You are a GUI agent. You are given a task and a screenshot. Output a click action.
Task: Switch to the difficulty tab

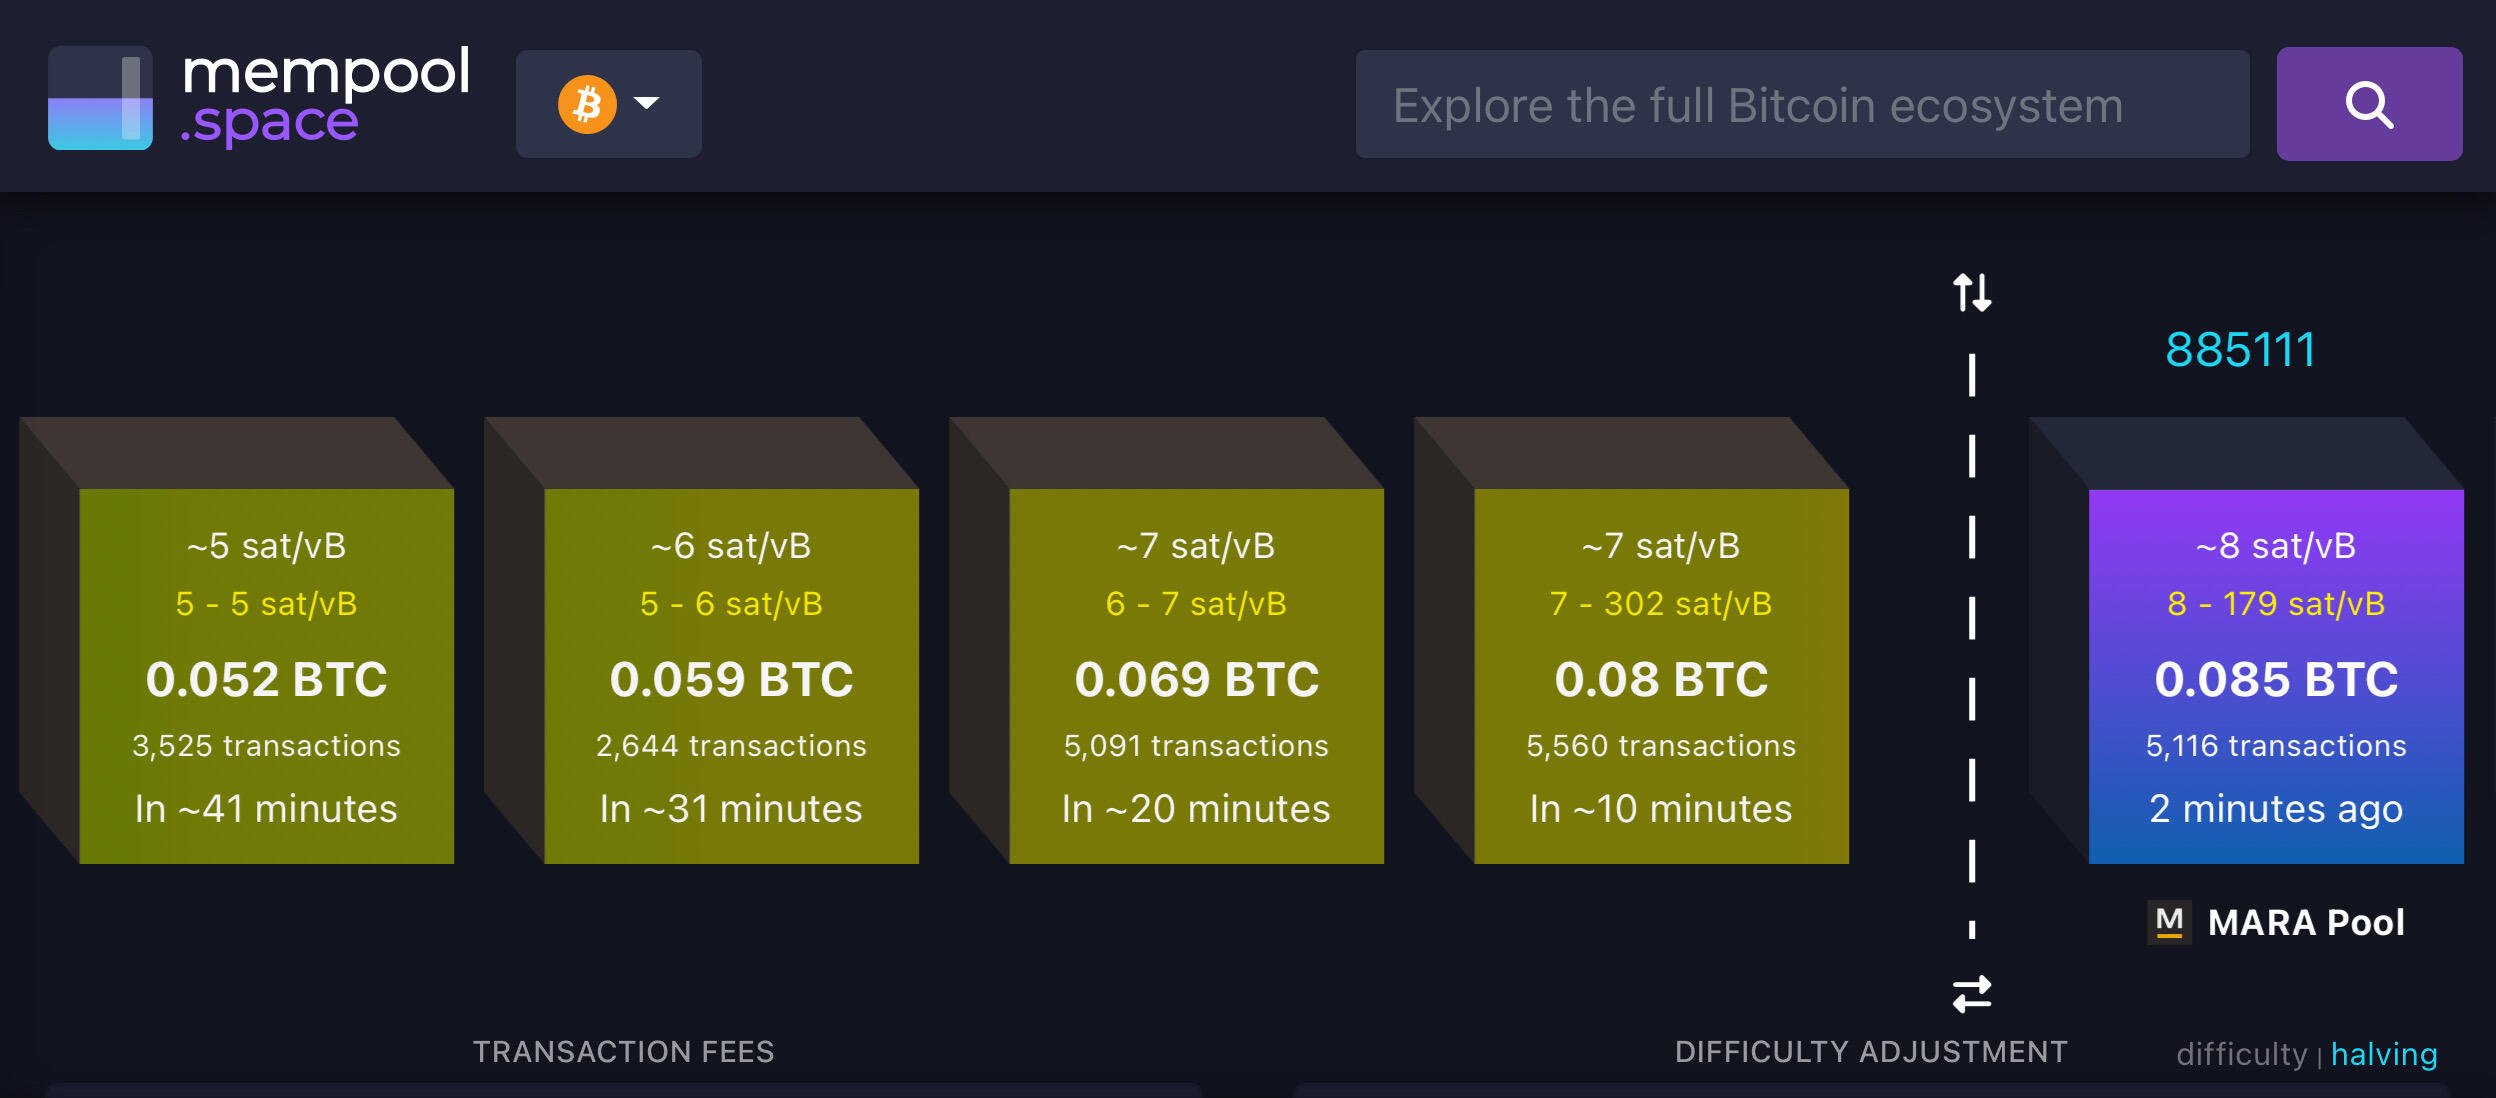pyautogui.click(x=2241, y=1054)
